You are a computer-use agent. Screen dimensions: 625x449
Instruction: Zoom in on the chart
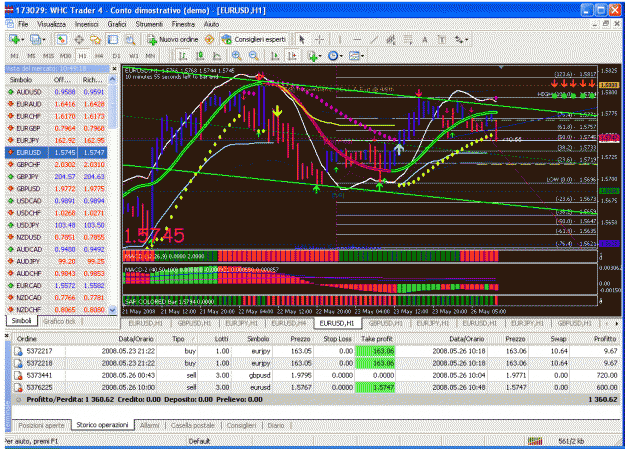tap(237, 55)
